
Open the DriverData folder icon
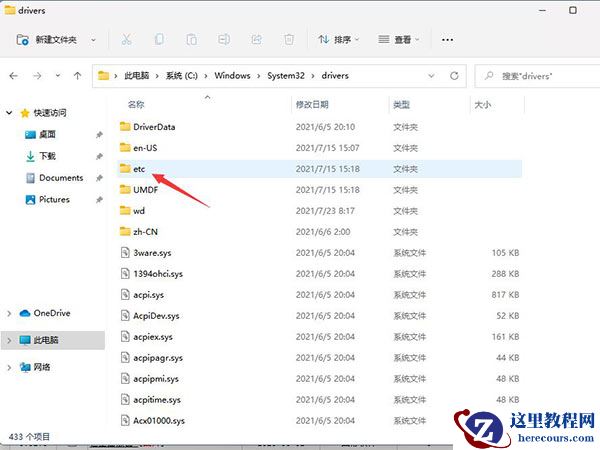click(x=125, y=127)
